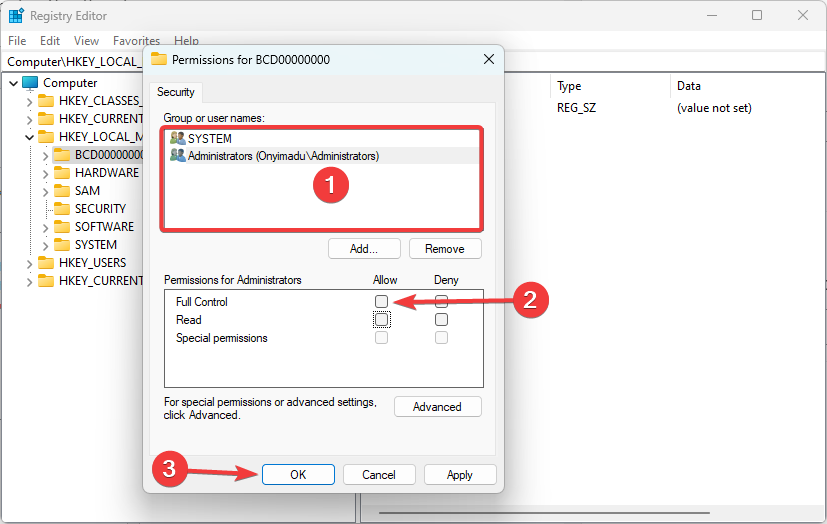This screenshot has width=827, height=524.
Task: Select the HKEY_USERS tree label
Action: (x=92, y=263)
